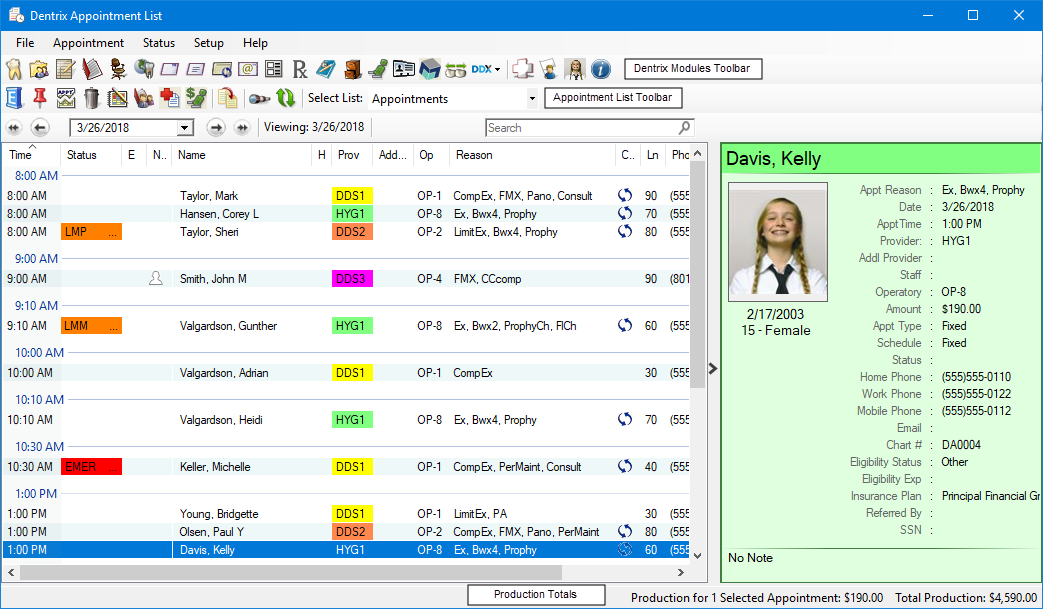Open the tooth chart module icon
The height and width of the screenshot is (612, 1043).
click(x=14, y=69)
